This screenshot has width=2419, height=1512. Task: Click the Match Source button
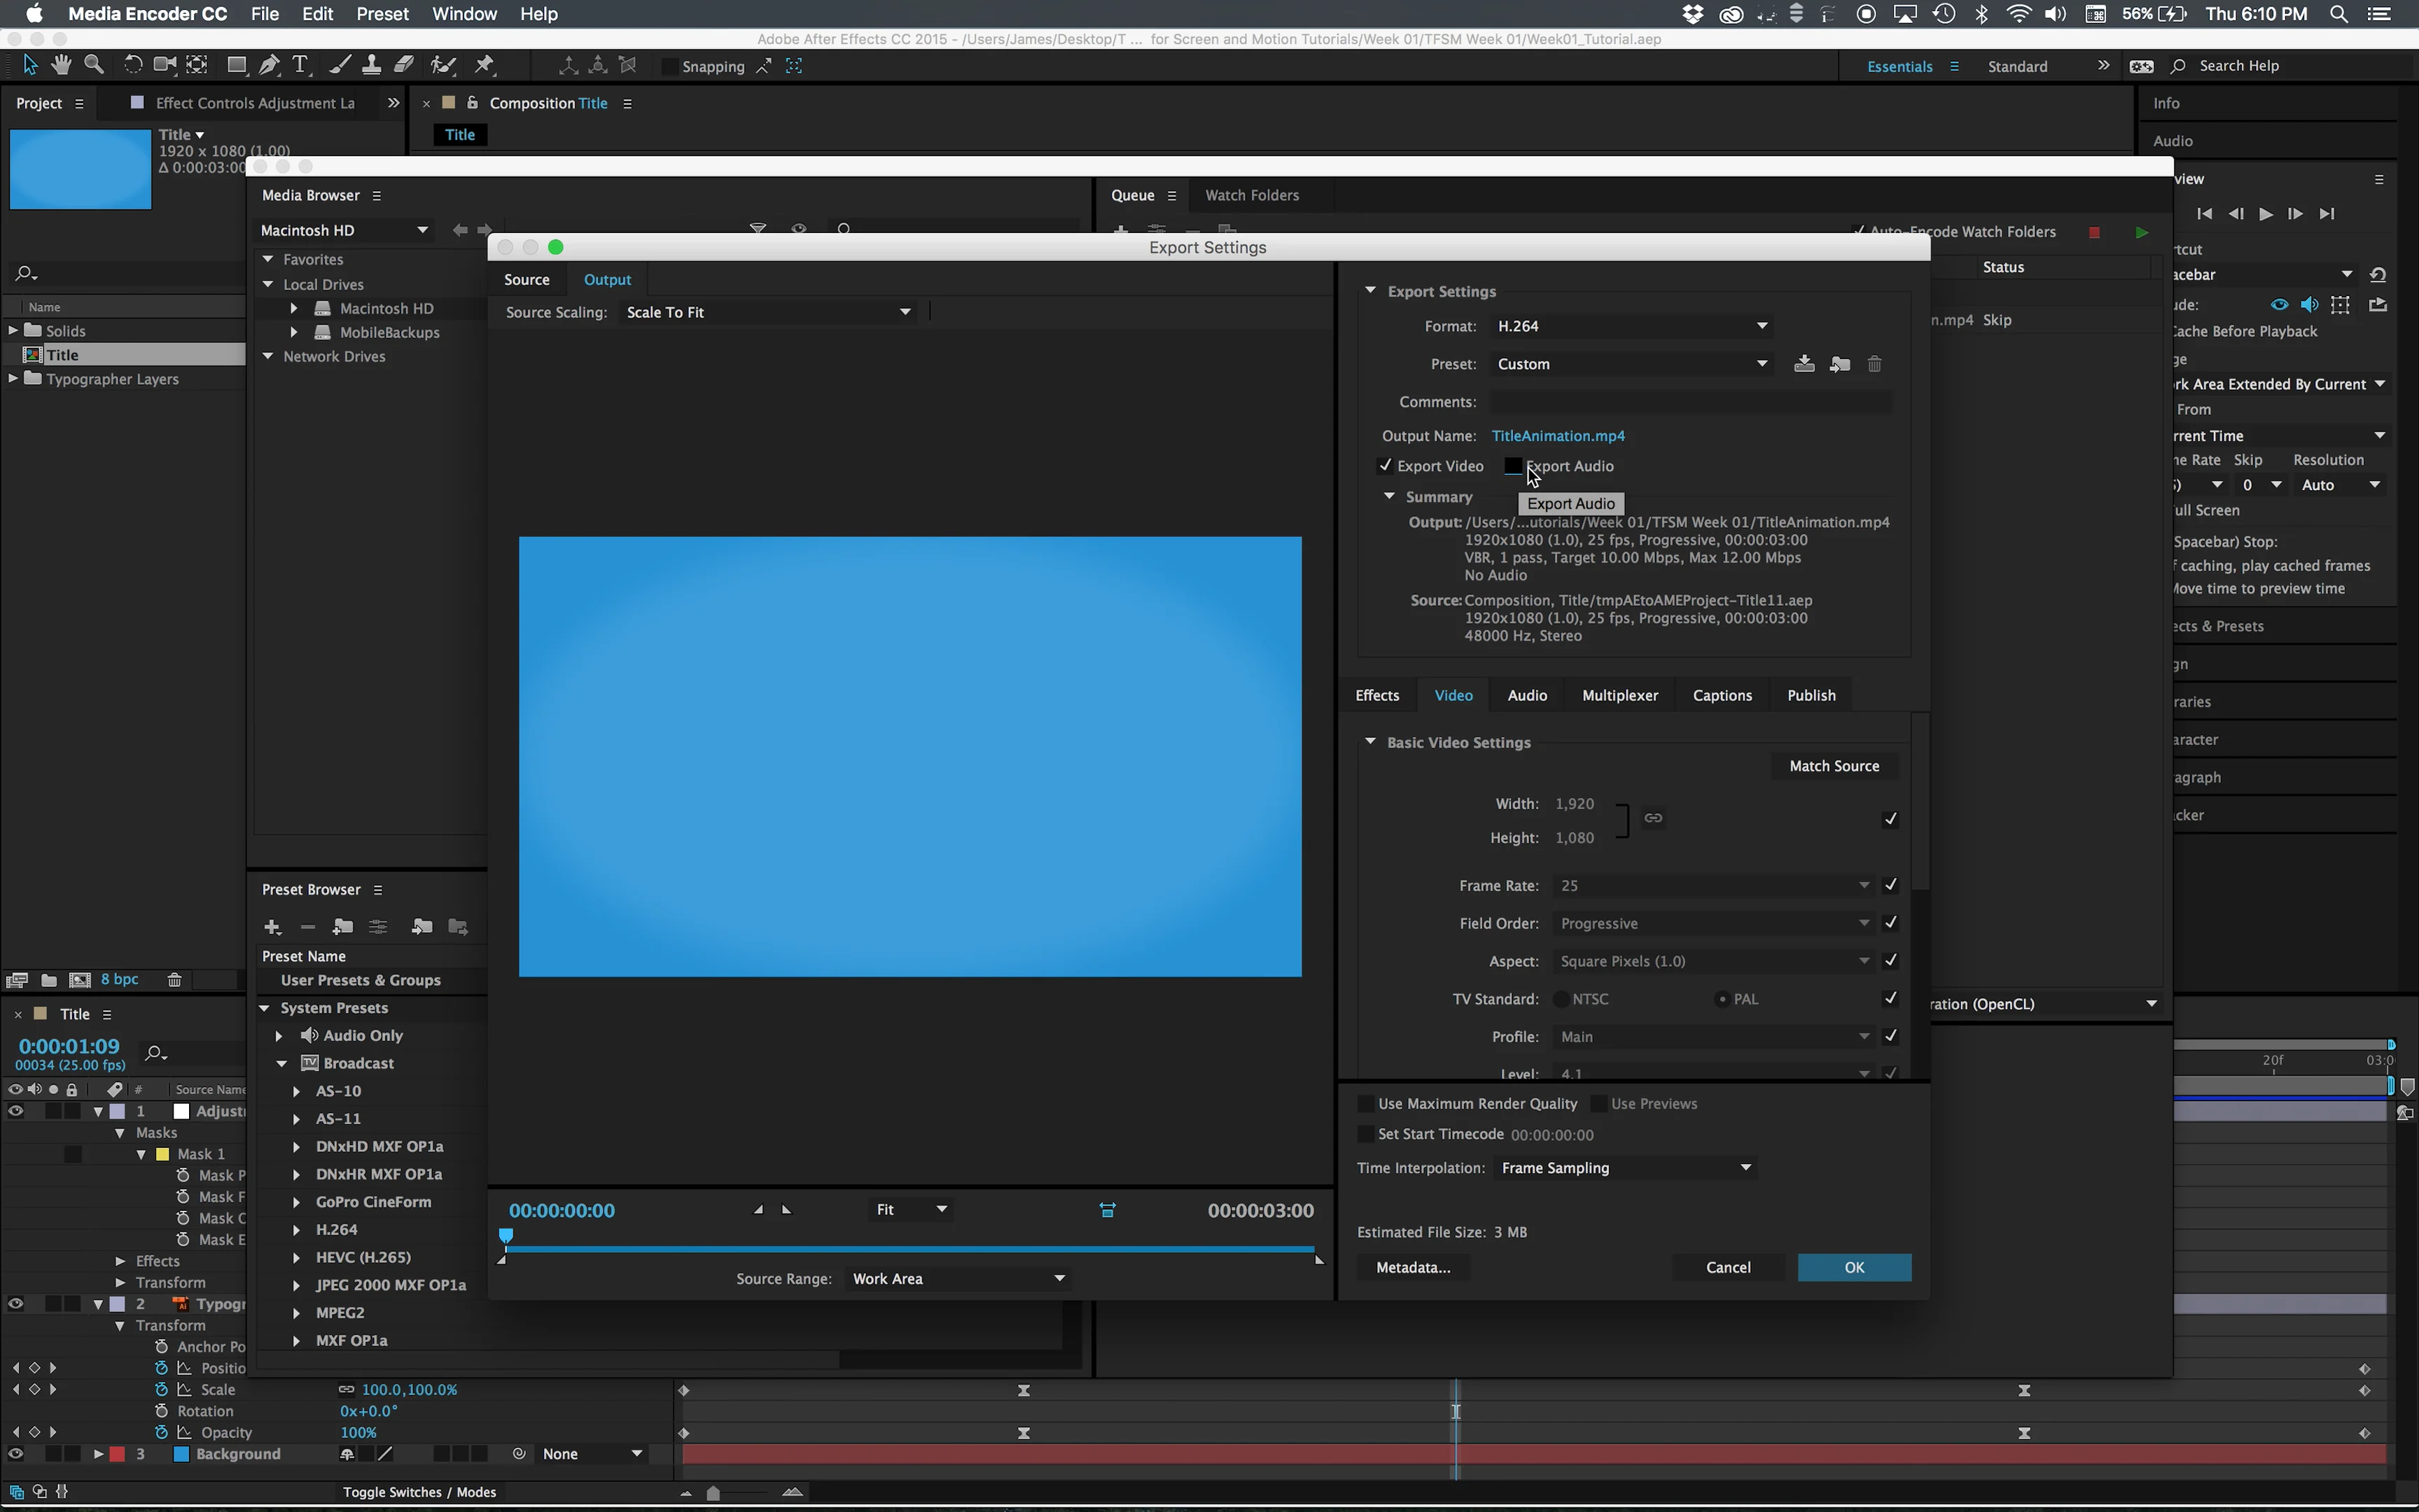(1834, 765)
